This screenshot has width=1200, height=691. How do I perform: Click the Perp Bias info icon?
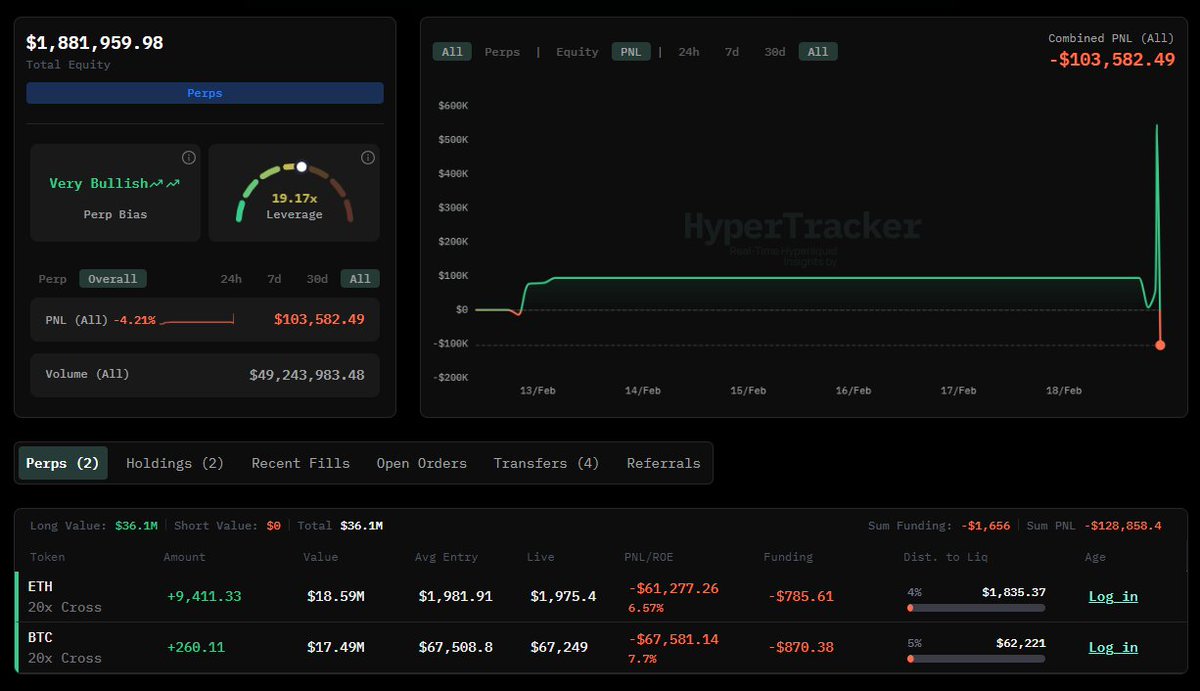click(x=189, y=158)
